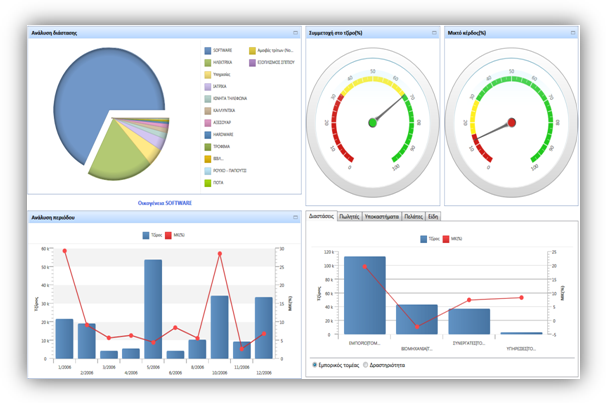Select the Εμπορικός τομέας radio button
Viewport: 606px width, 403px height.
[315, 365]
